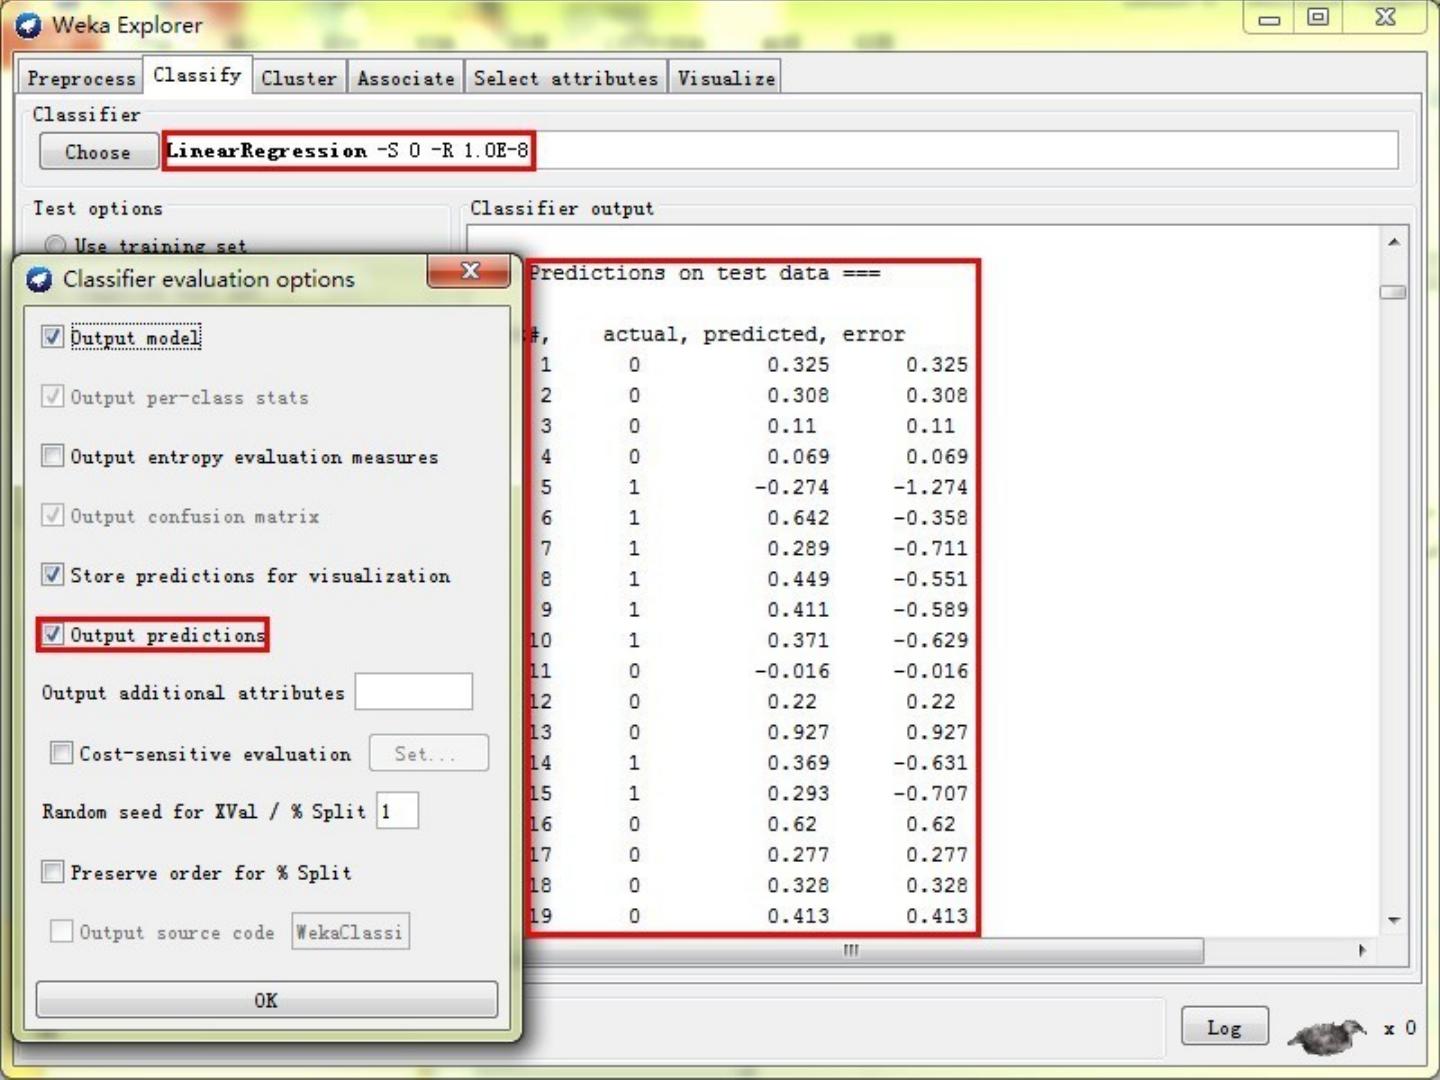
Task: Click the 'predicted,' column header
Action: [x=765, y=334]
